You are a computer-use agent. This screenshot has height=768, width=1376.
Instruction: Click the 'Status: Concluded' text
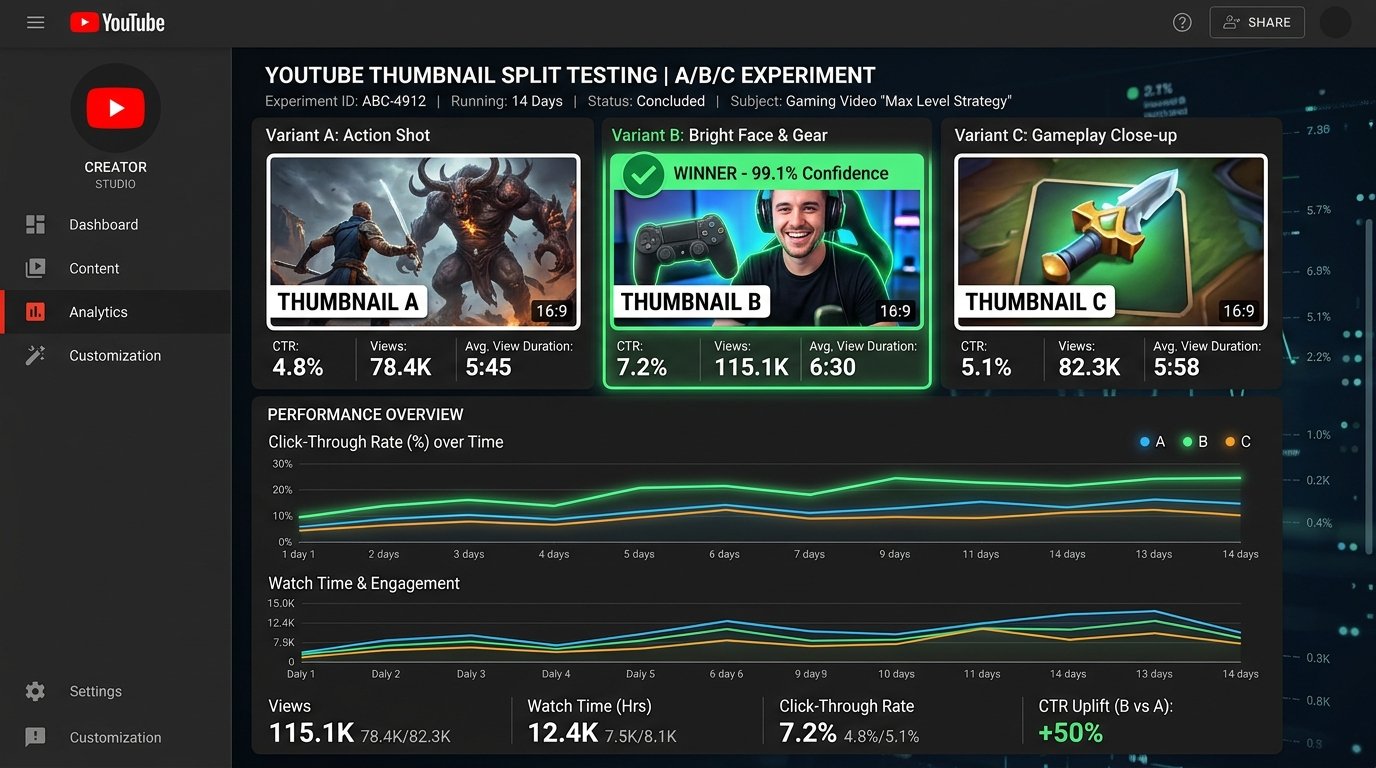coord(646,101)
